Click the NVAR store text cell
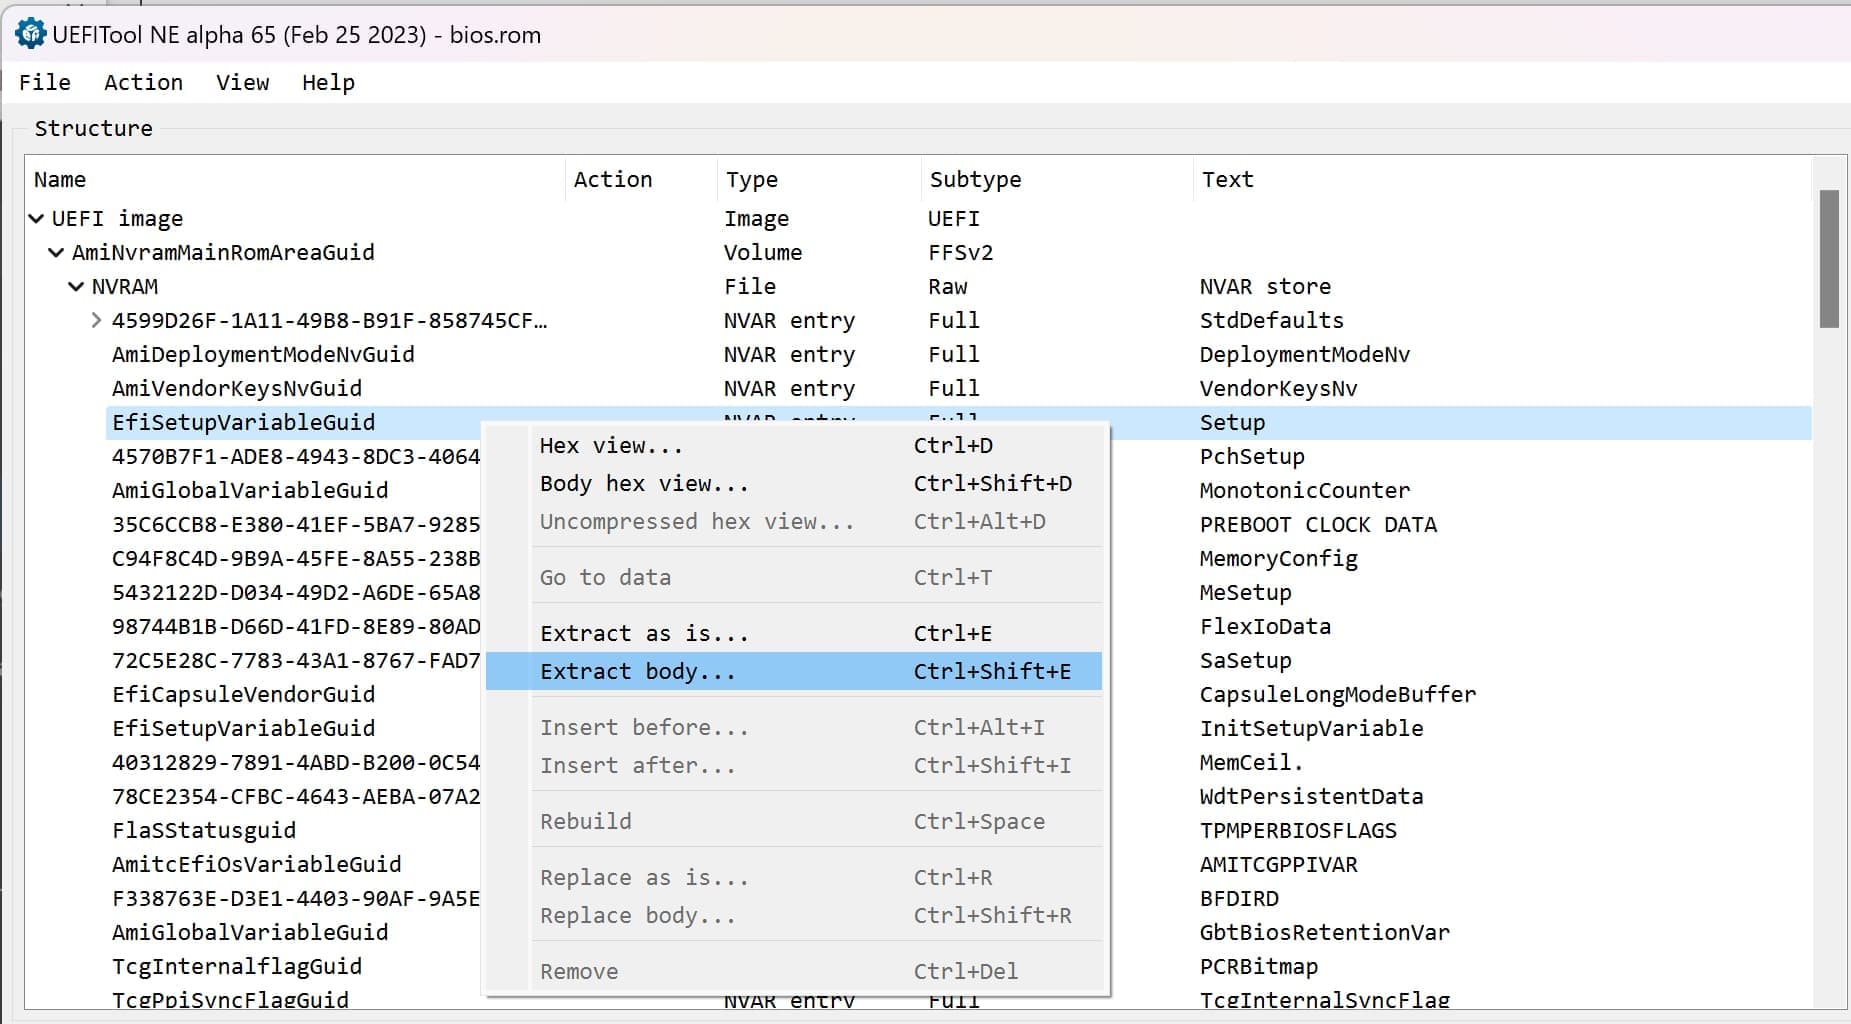The height and width of the screenshot is (1024, 1851). pos(1265,286)
